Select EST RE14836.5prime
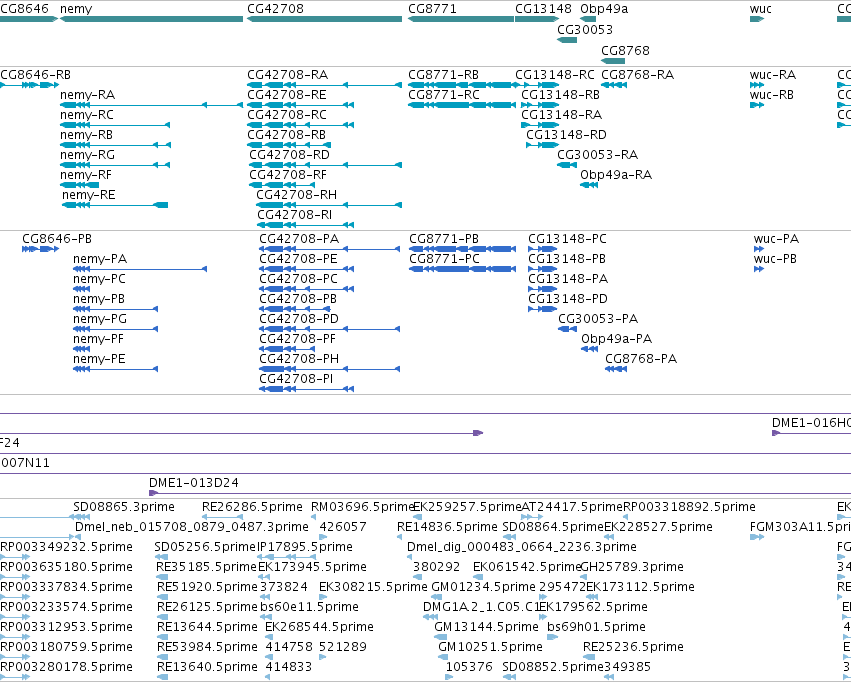The height and width of the screenshot is (682, 851). [x=447, y=527]
